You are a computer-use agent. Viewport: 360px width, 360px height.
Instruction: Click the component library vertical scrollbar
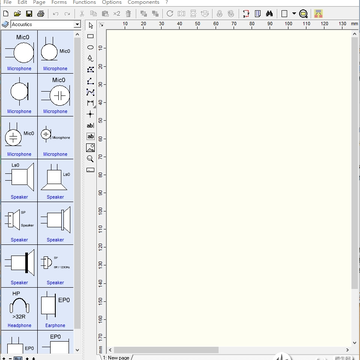click(77, 183)
